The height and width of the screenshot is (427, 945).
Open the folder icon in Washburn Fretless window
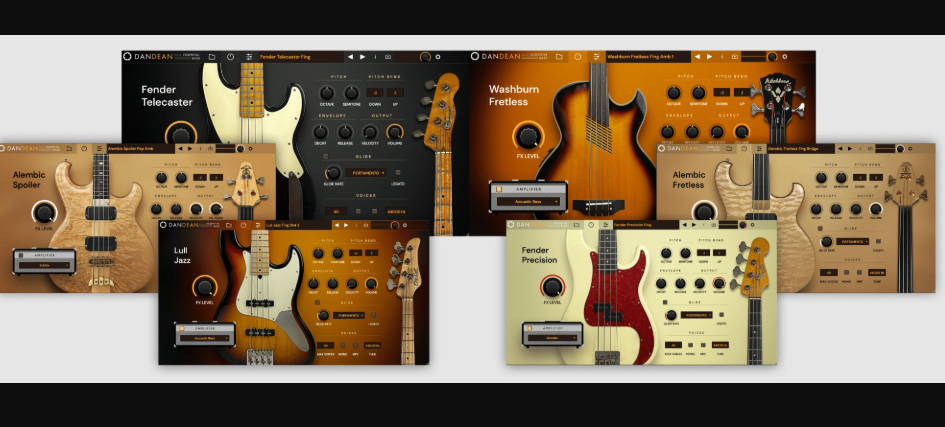tap(559, 57)
